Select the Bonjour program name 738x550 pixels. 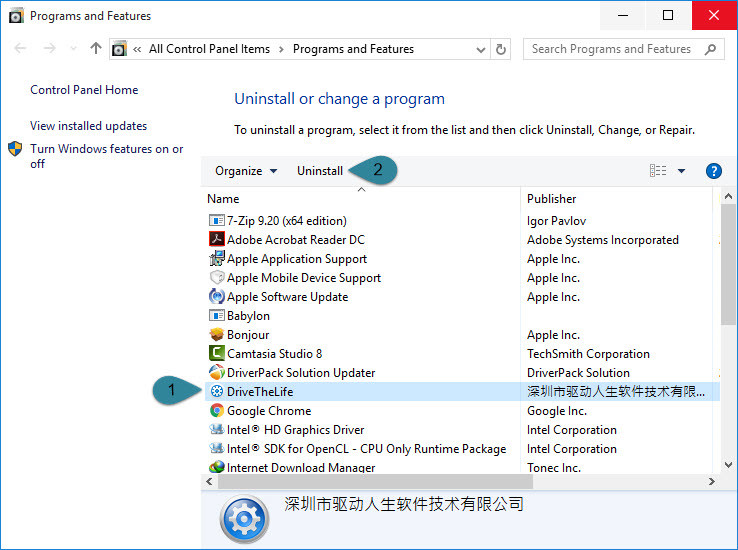click(x=248, y=335)
